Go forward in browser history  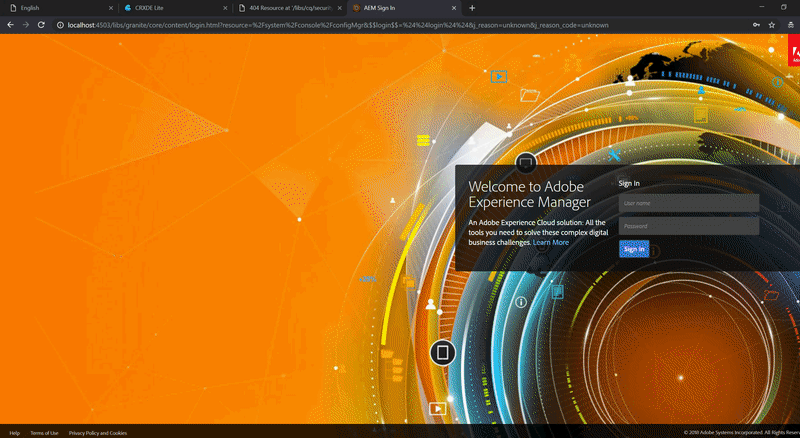tap(26, 25)
